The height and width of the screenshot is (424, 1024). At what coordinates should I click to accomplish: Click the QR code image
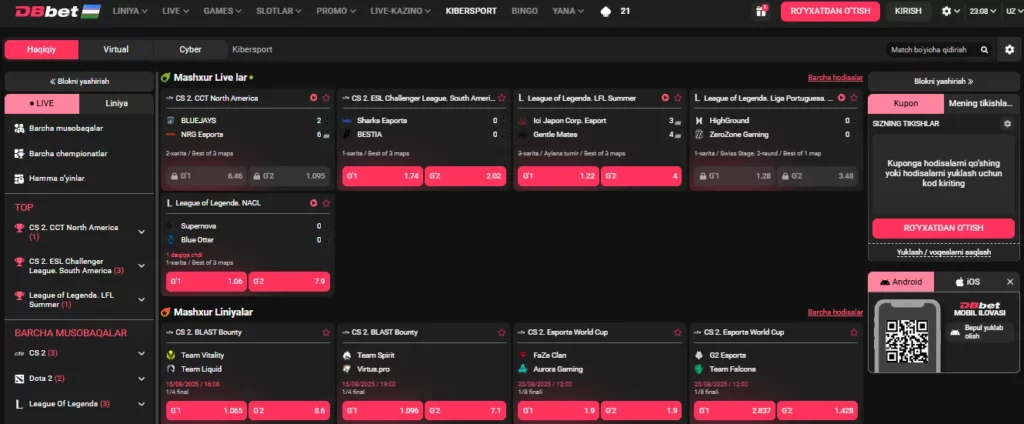click(906, 341)
